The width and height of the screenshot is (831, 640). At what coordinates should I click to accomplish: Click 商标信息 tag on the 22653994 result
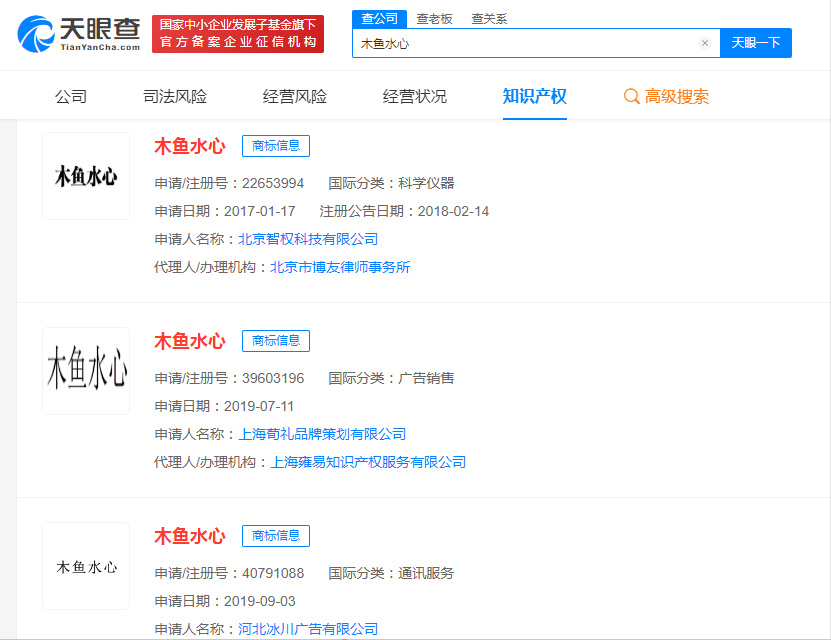point(276,146)
